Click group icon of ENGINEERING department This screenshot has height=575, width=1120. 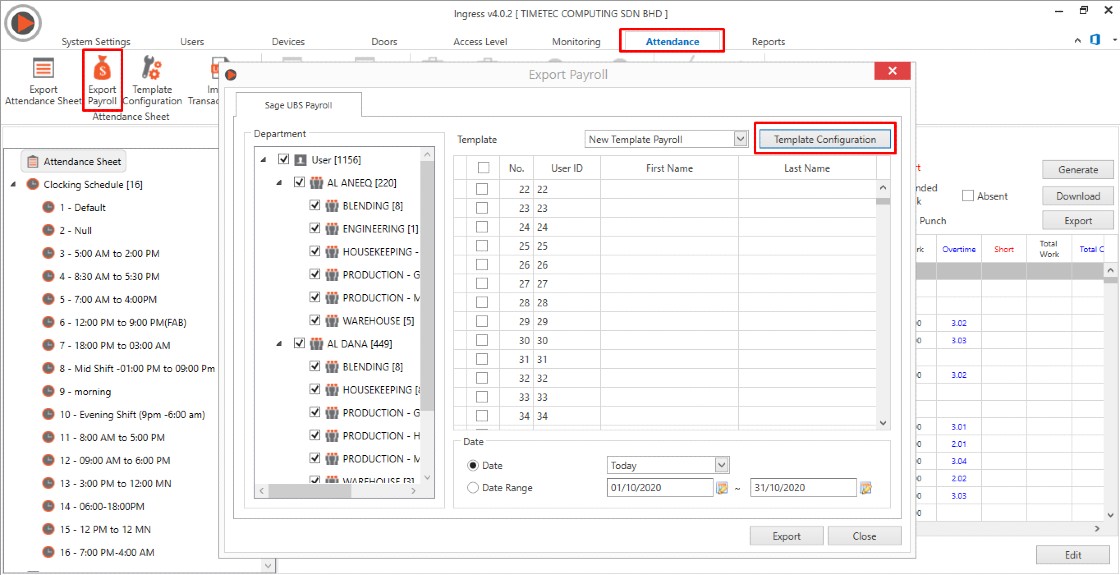(x=331, y=229)
